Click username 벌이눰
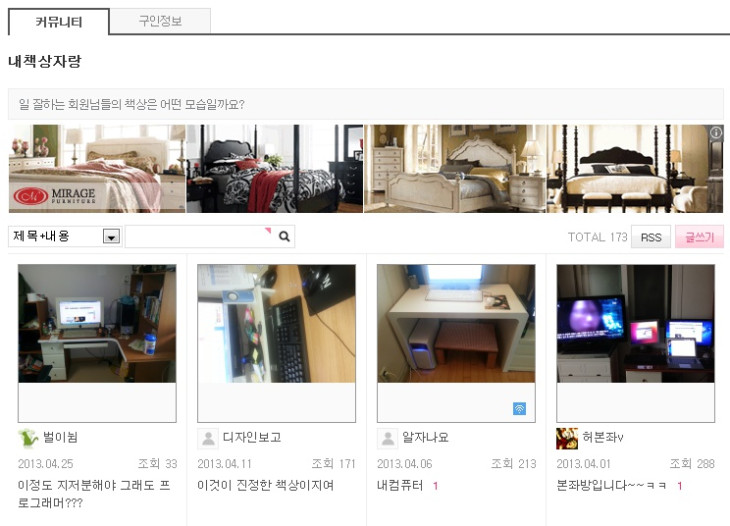This screenshot has height=526, width=730. 61,437
